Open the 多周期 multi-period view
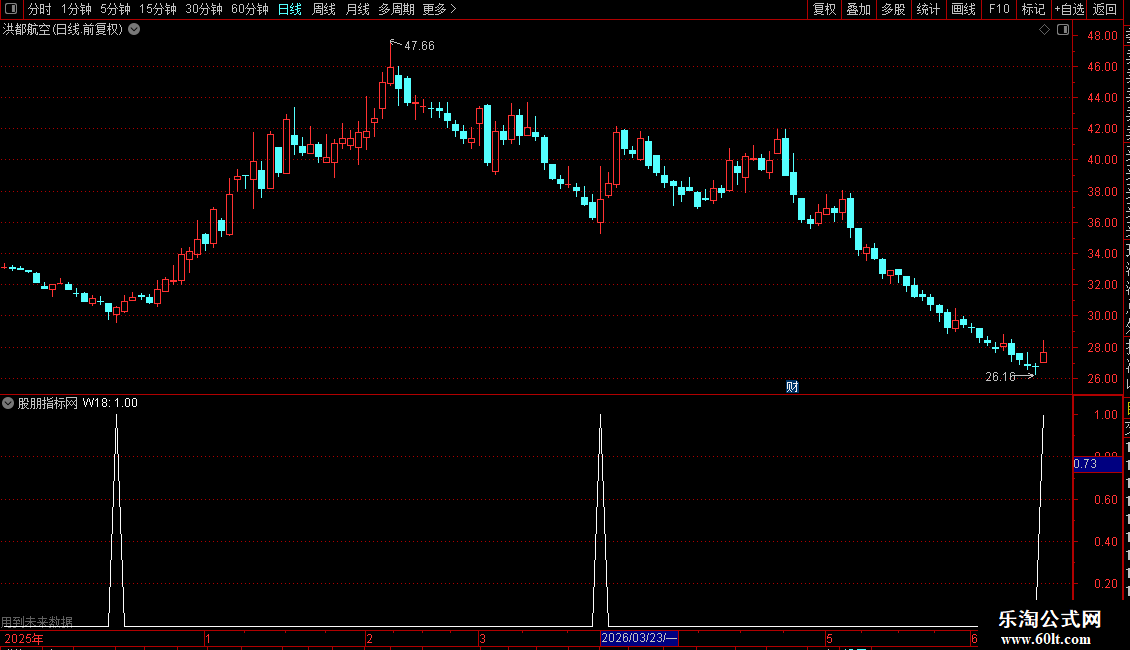The width and height of the screenshot is (1130, 650). 396,9
